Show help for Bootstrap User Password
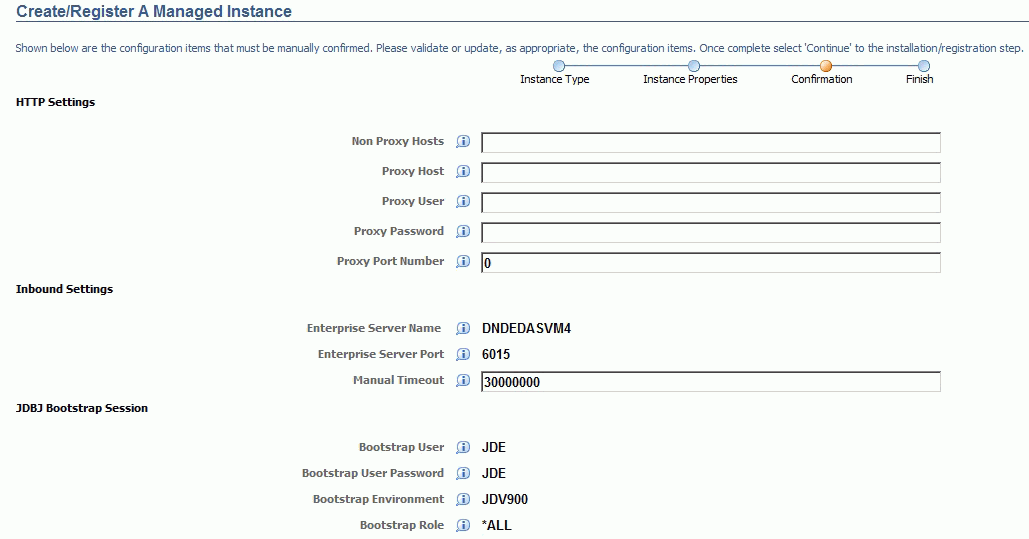 tap(463, 474)
